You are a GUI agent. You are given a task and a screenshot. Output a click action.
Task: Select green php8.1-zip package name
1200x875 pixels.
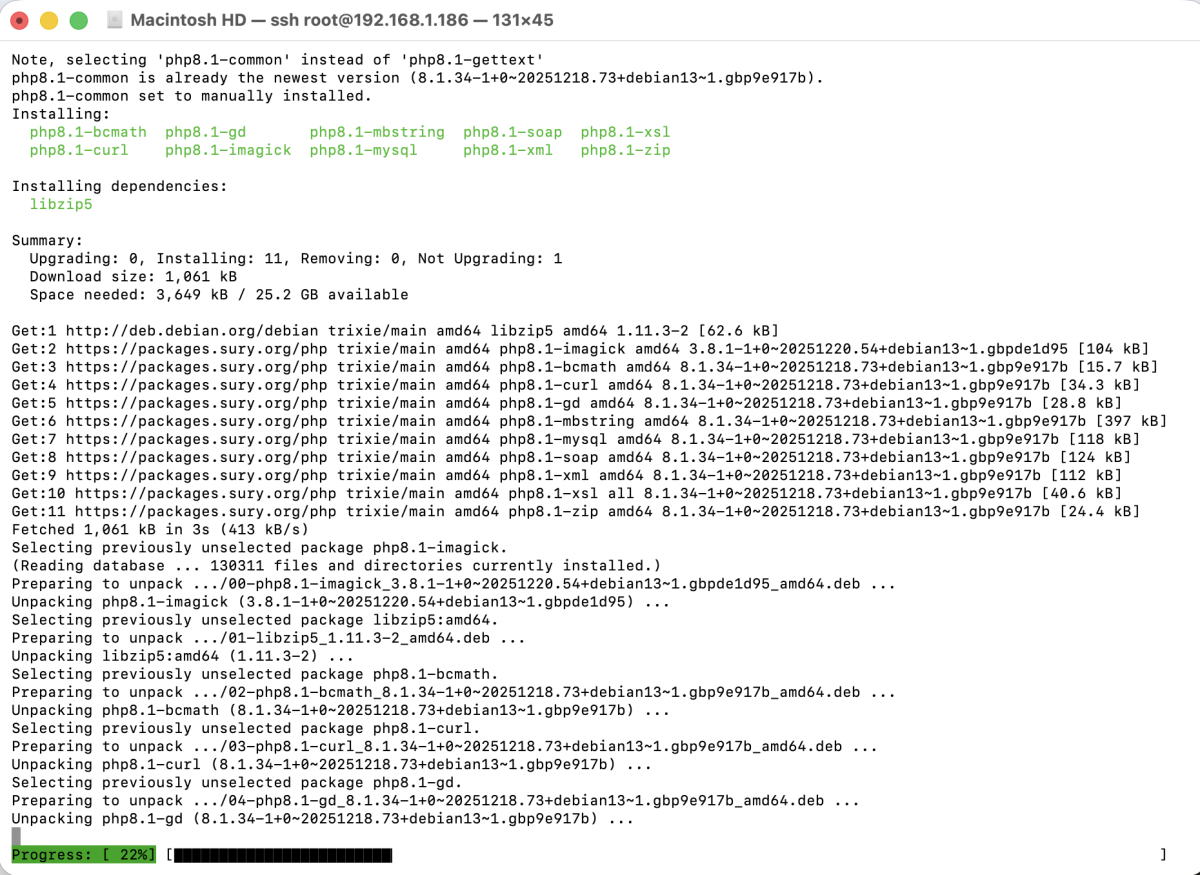click(625, 150)
